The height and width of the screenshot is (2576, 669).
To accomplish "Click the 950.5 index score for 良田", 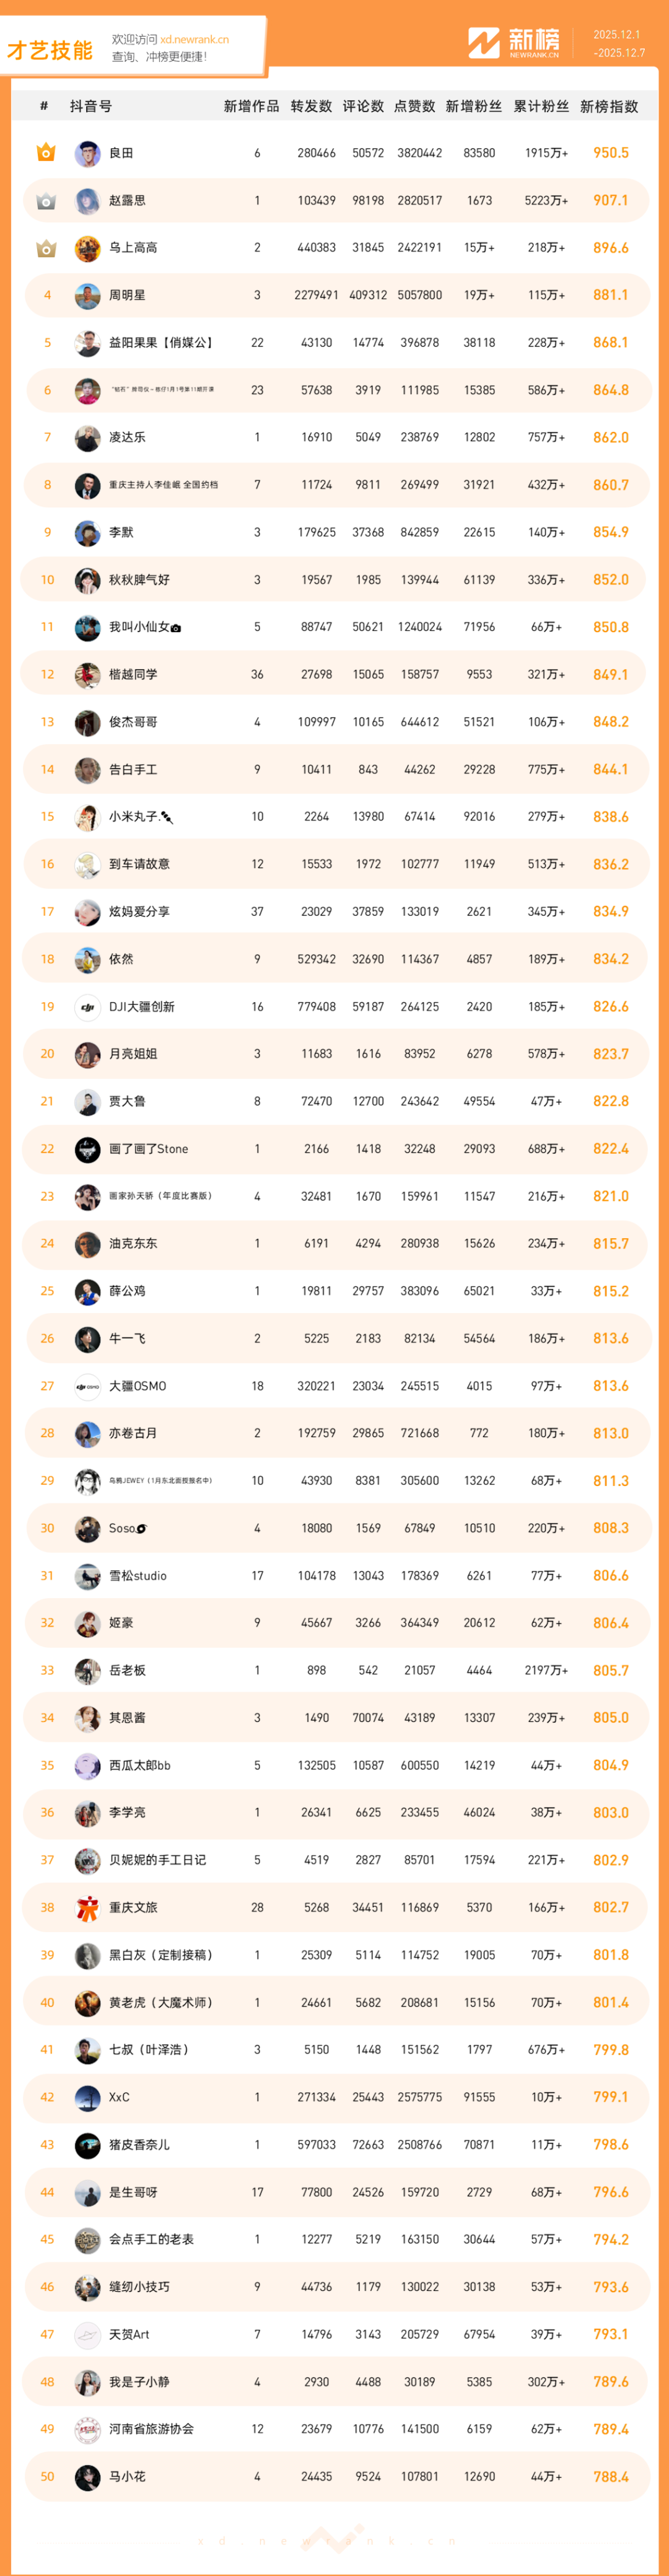I will click(x=610, y=153).
